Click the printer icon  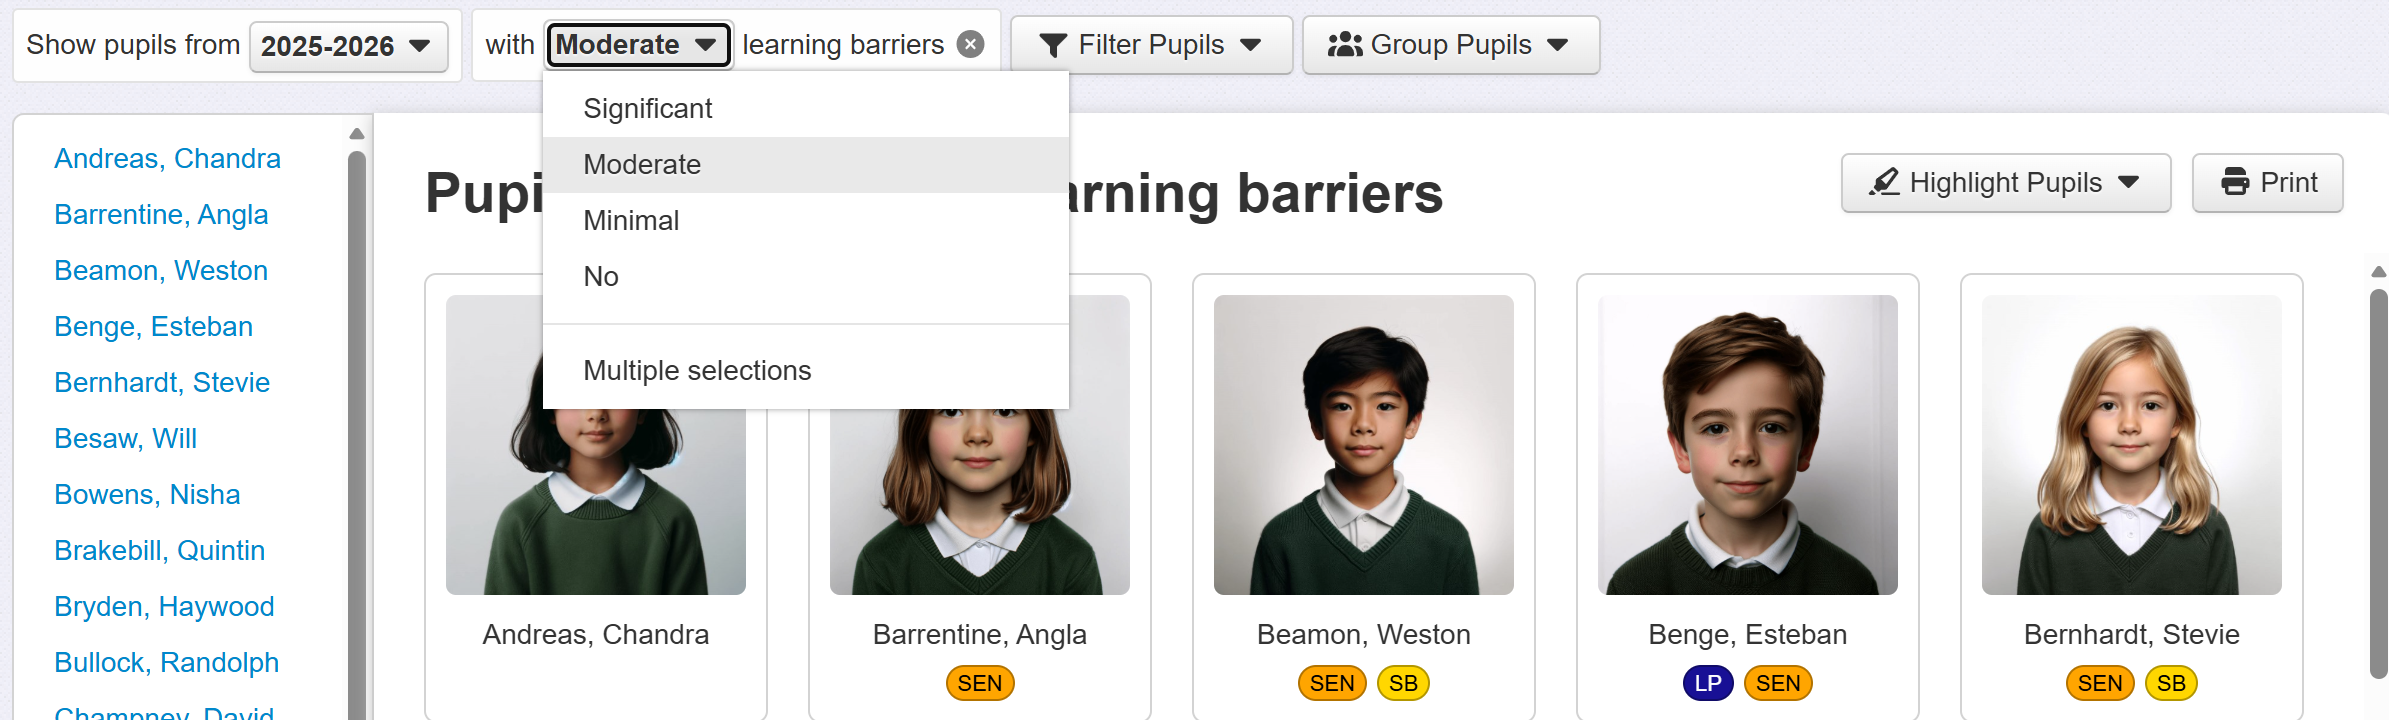[2235, 182]
